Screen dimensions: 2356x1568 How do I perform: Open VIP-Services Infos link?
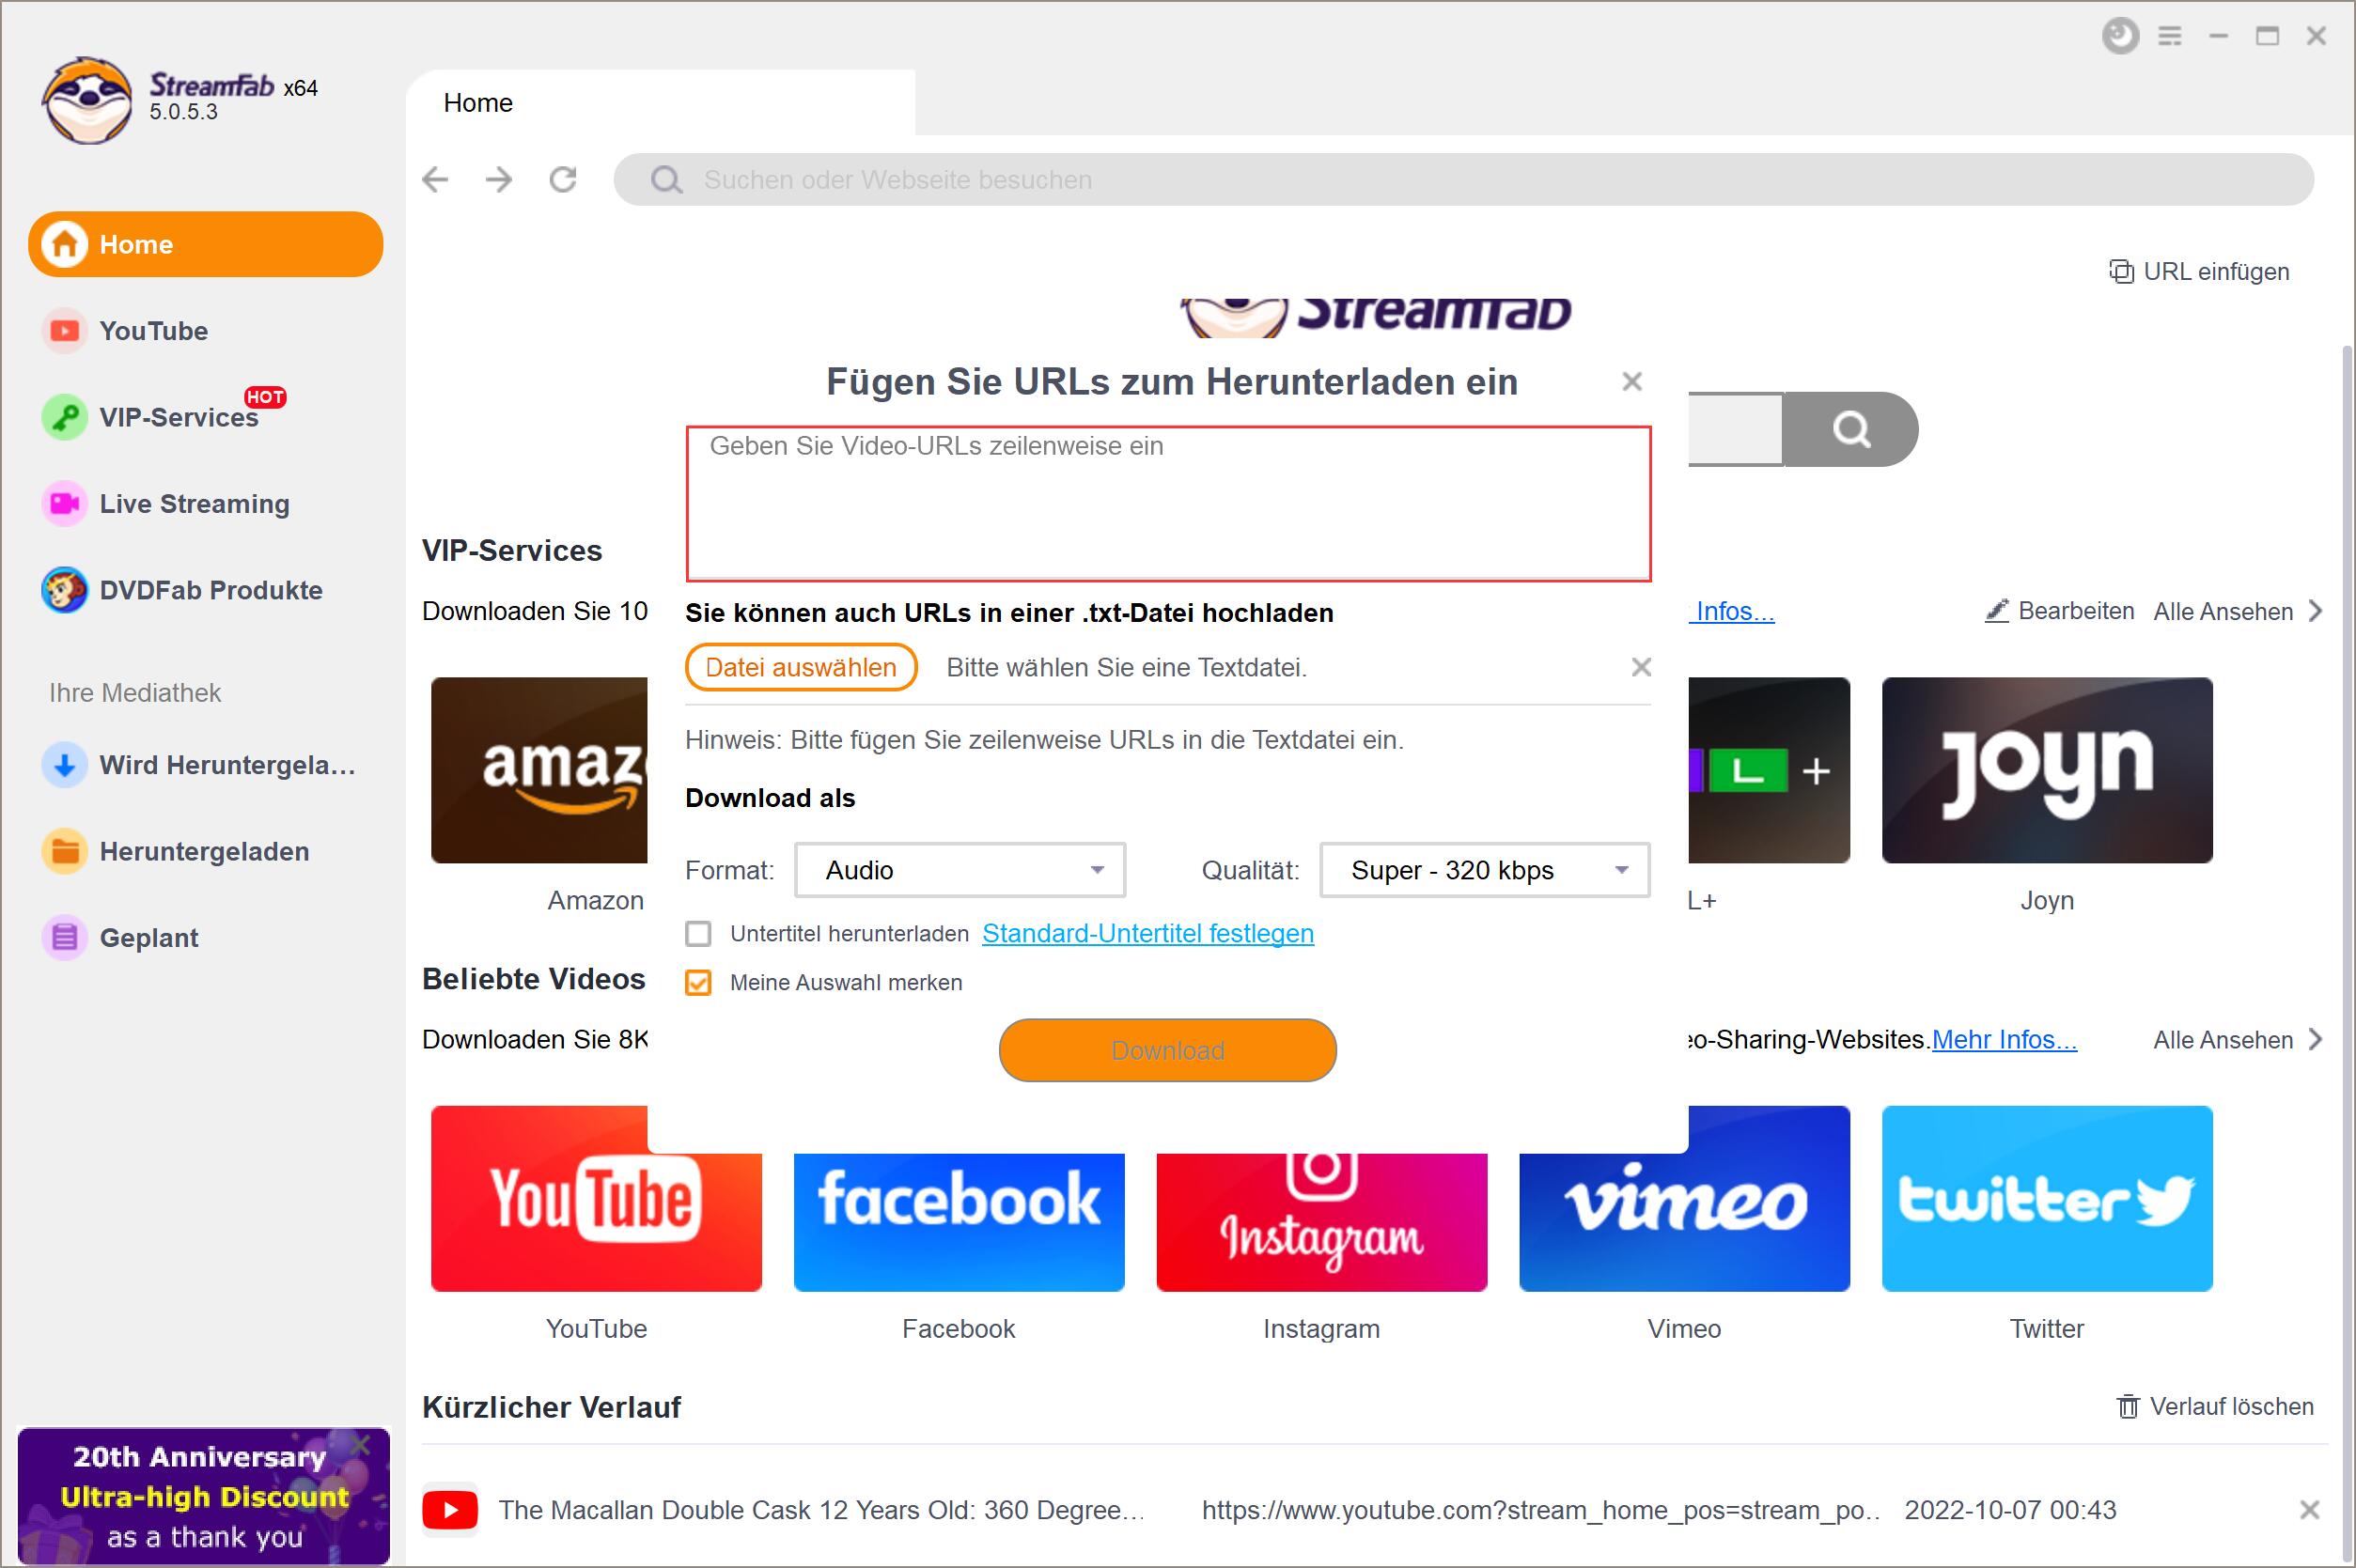click(1734, 611)
